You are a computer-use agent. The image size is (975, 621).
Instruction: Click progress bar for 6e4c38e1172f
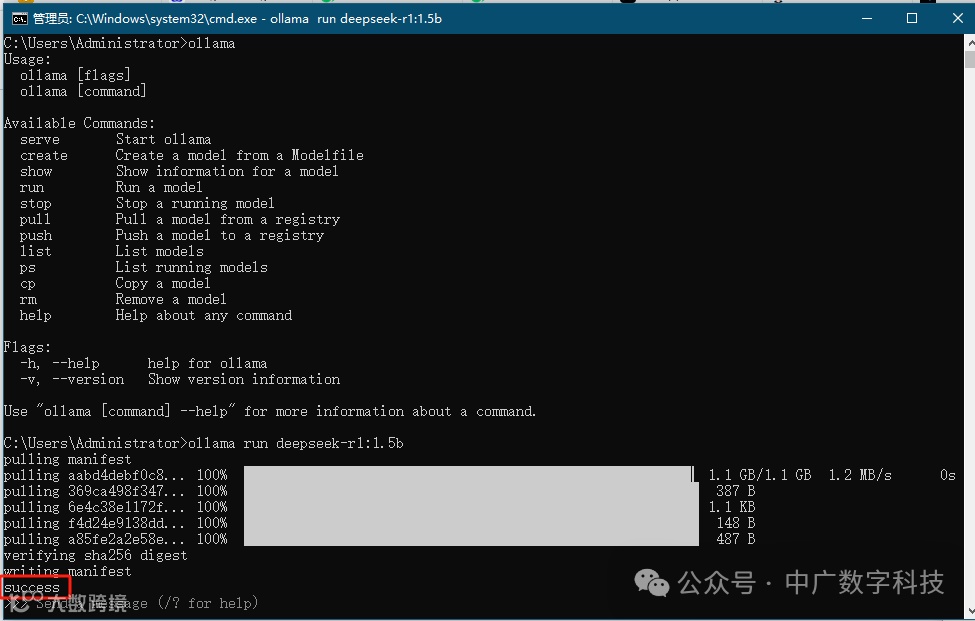point(471,507)
